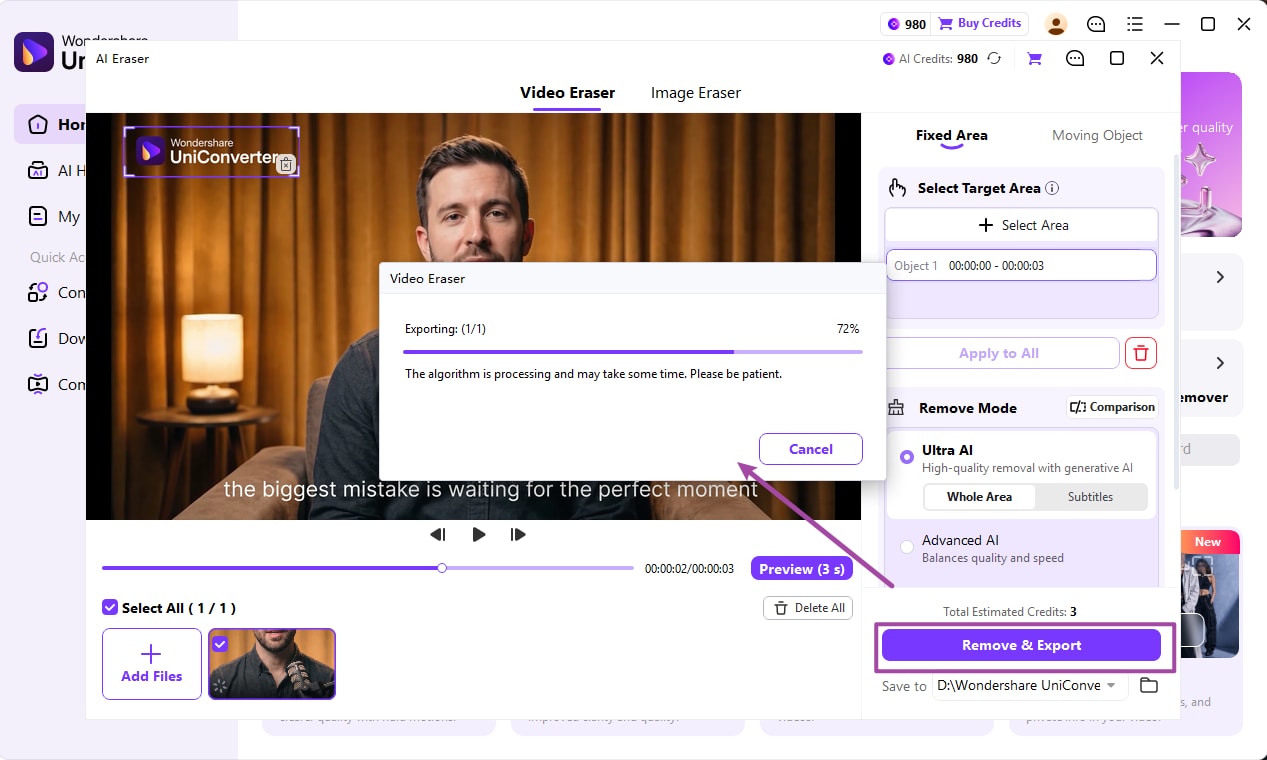This screenshot has height=760, width=1267.
Task: Toggle the checkbox on the video thumbnail
Action: tap(220, 644)
